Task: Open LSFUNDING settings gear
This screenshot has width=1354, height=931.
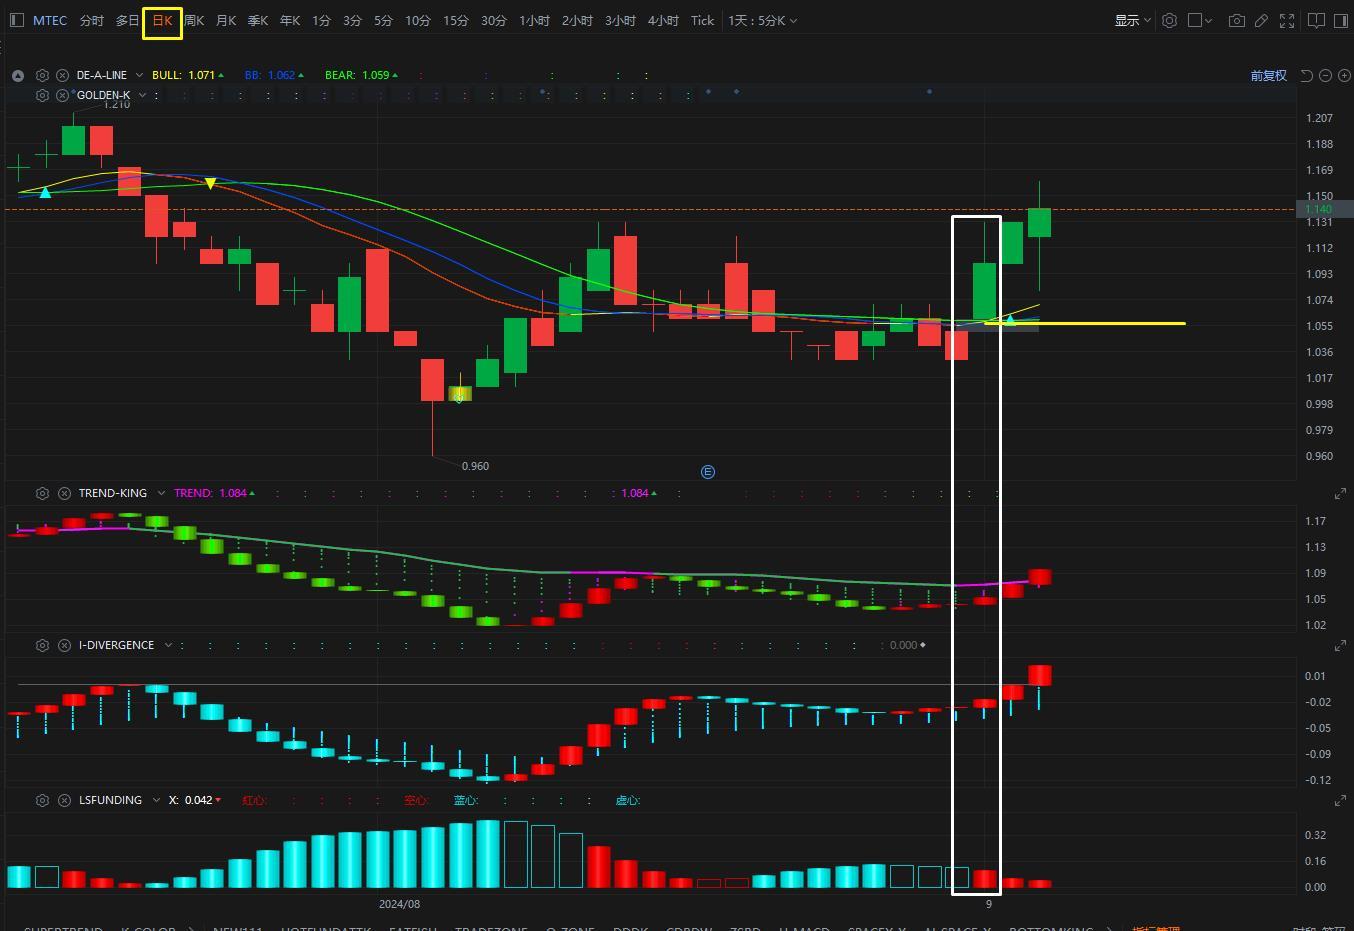Action: tap(42, 800)
